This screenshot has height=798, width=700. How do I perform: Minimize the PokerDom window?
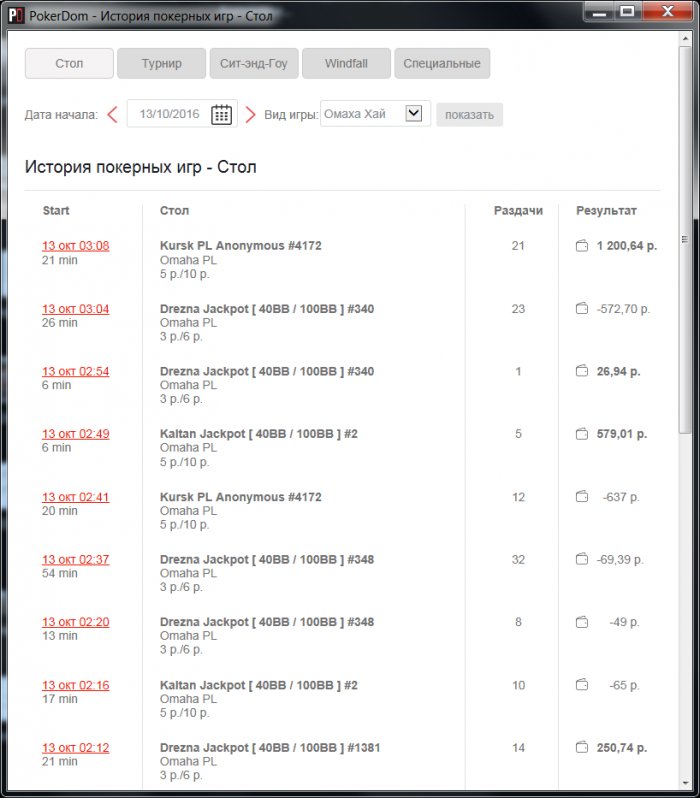tap(599, 11)
